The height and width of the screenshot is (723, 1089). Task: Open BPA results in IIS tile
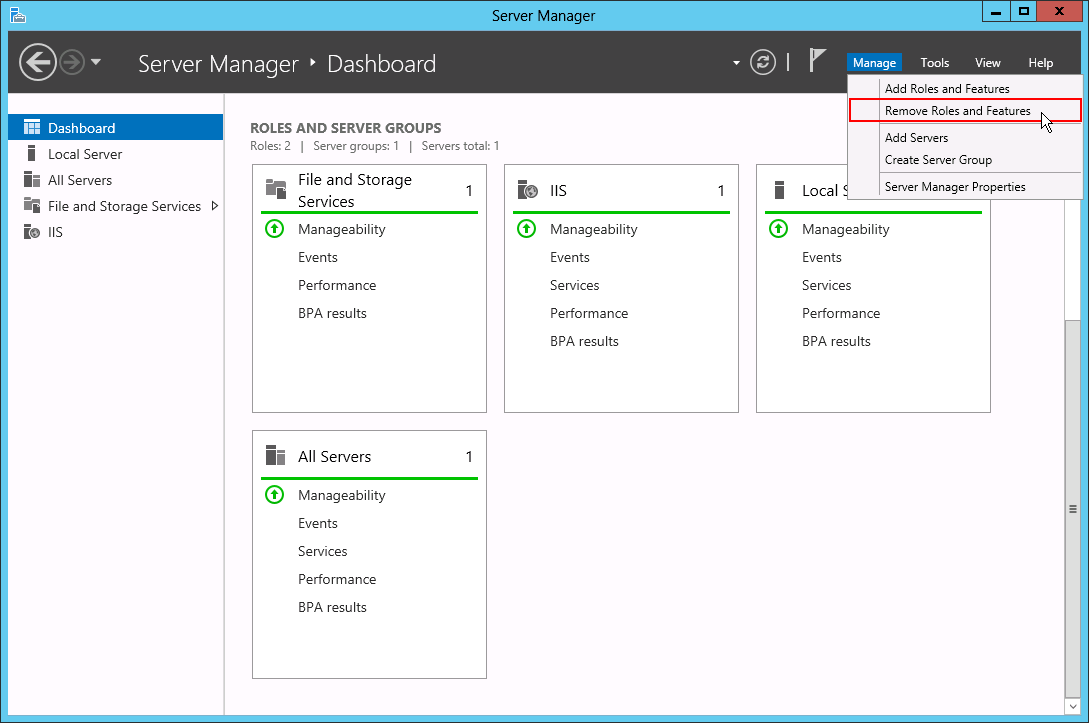(x=584, y=341)
